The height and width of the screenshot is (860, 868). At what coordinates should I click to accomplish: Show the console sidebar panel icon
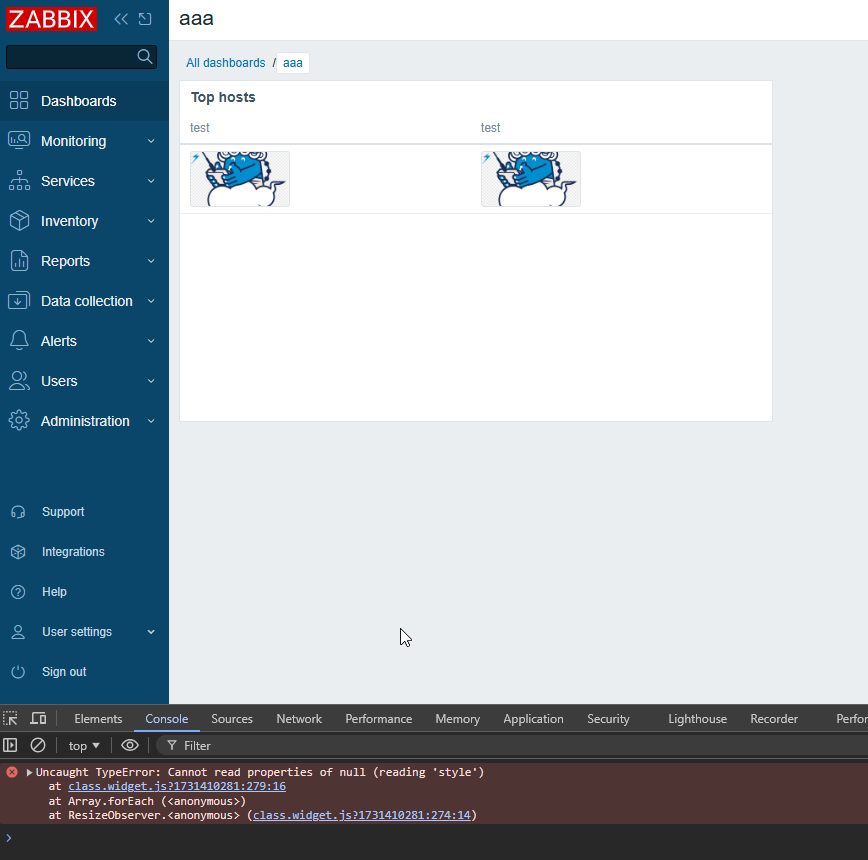10,745
